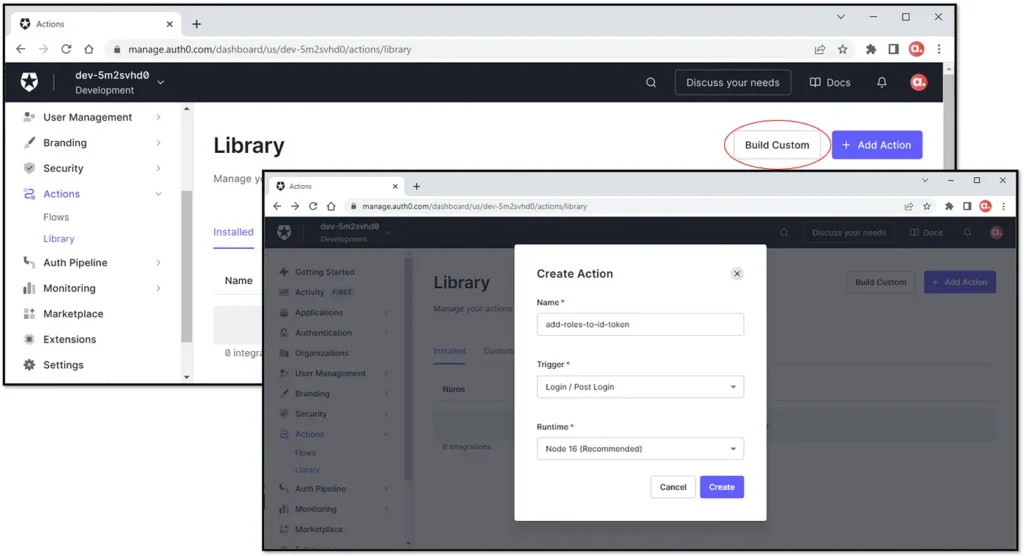
Task: Click Add Action button in back window
Action: [877, 145]
